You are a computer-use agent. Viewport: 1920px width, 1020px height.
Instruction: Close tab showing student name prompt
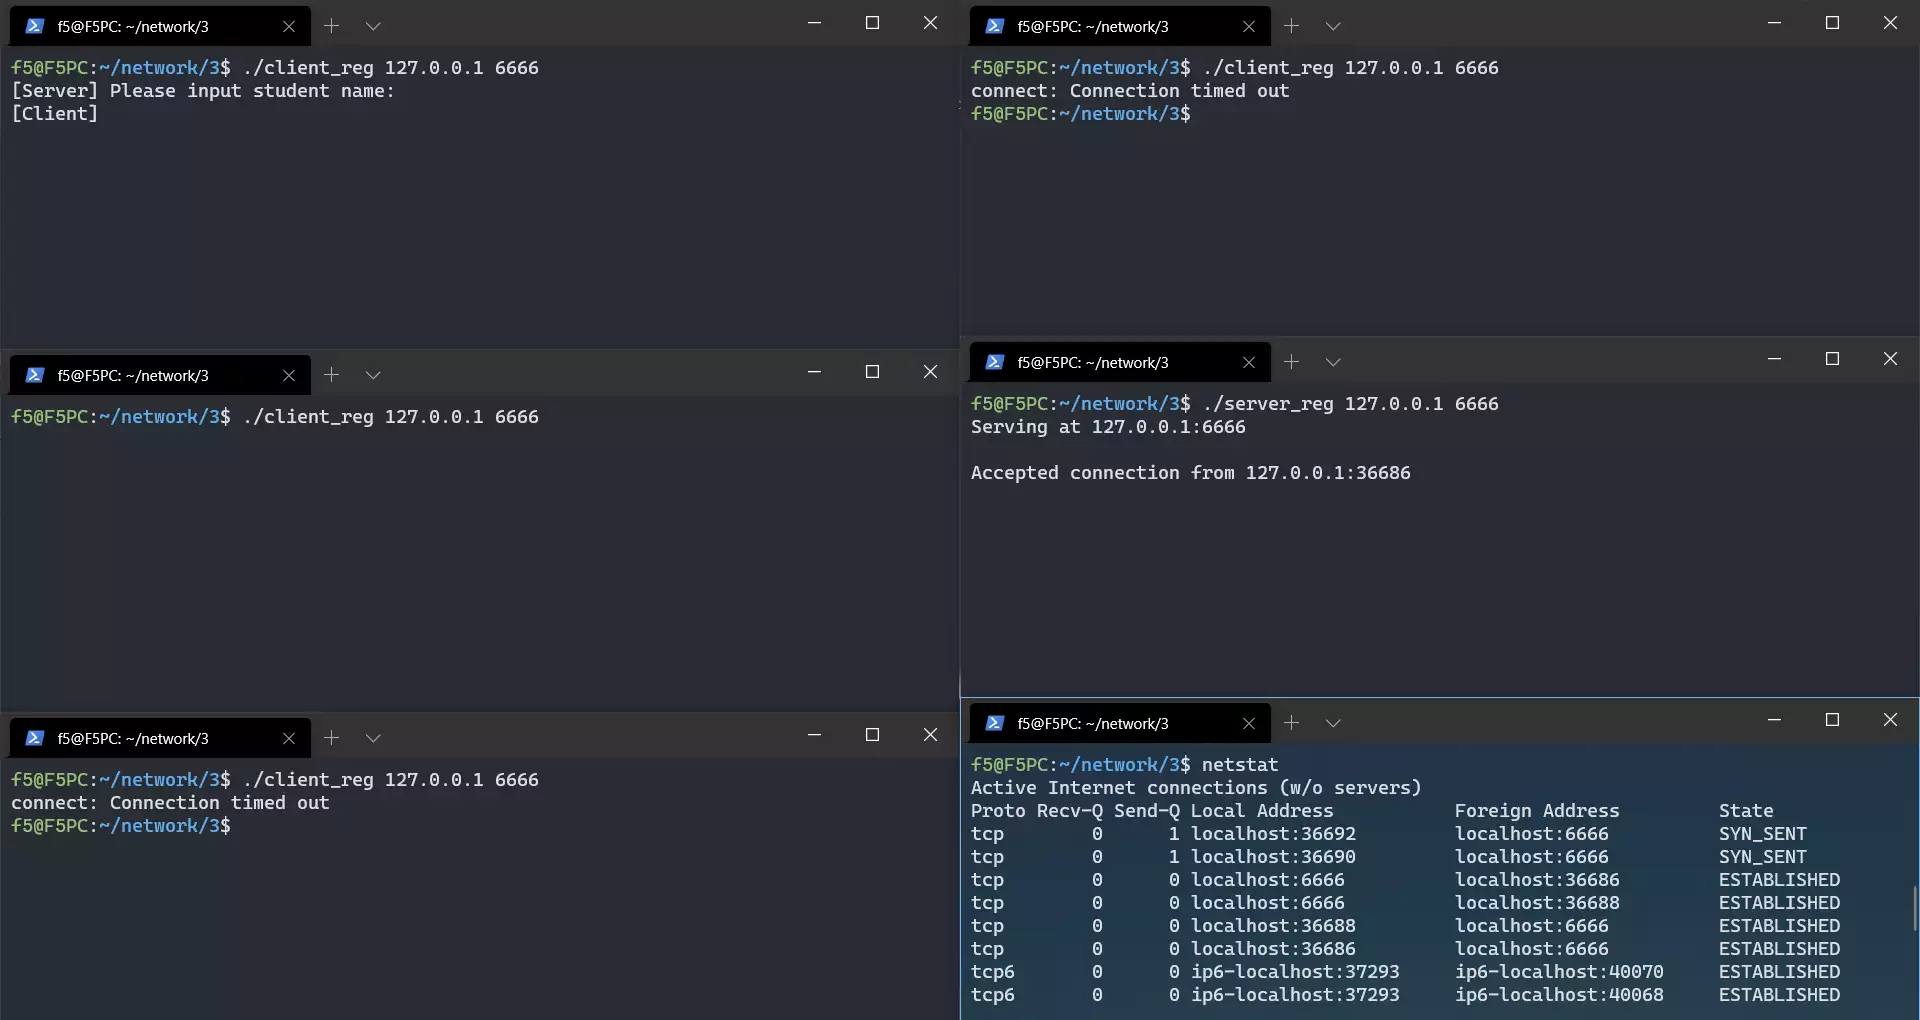tap(288, 27)
